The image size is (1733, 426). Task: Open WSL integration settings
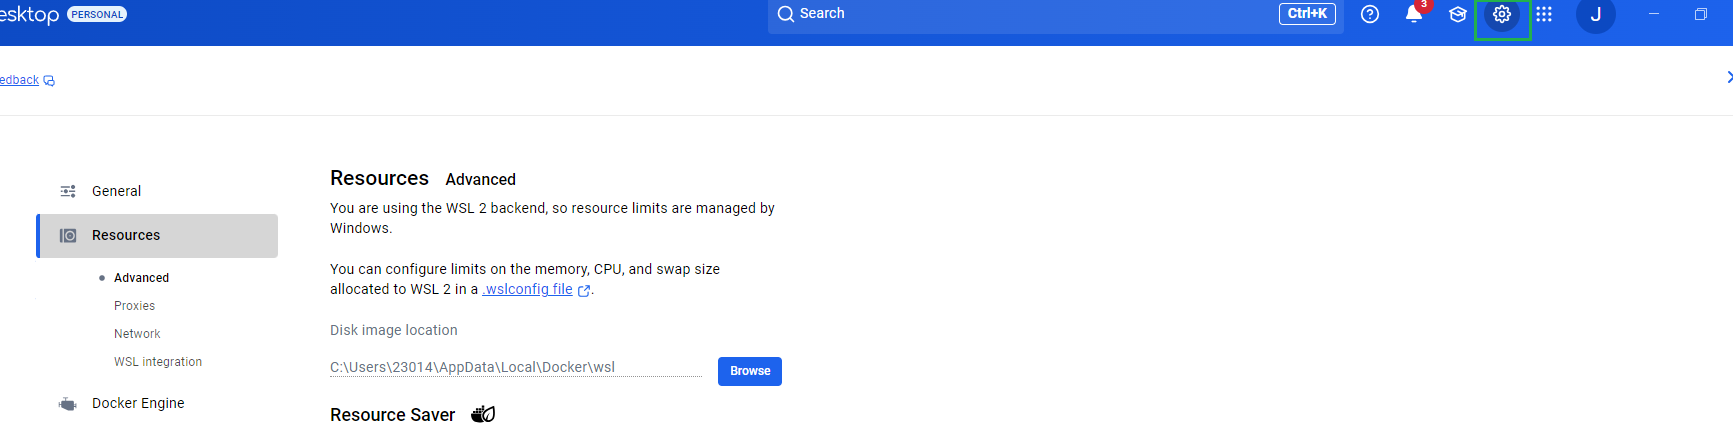158,362
